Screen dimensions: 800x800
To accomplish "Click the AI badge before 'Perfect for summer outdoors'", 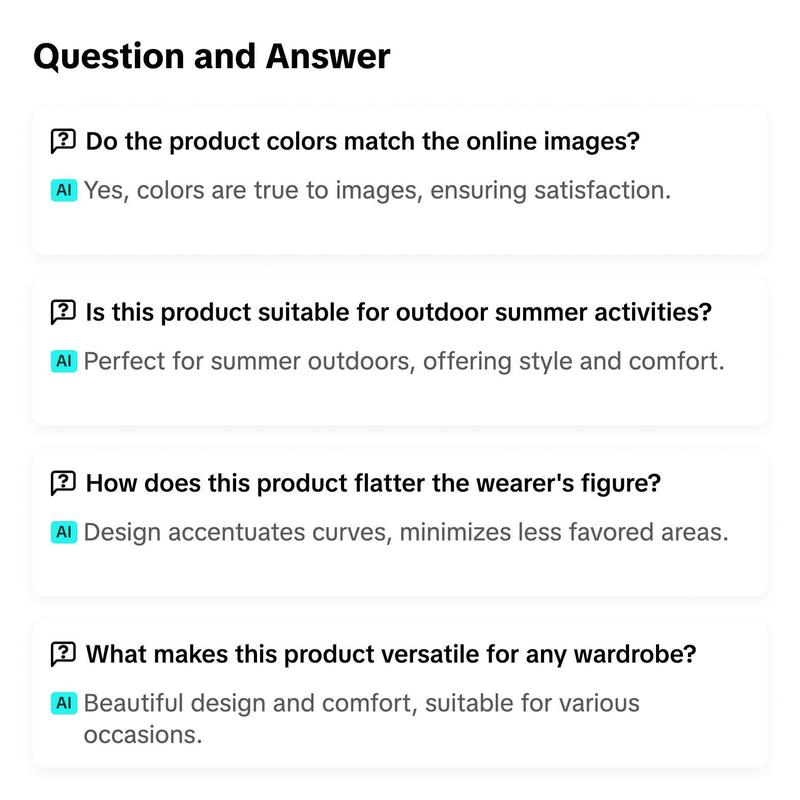I will (x=64, y=361).
